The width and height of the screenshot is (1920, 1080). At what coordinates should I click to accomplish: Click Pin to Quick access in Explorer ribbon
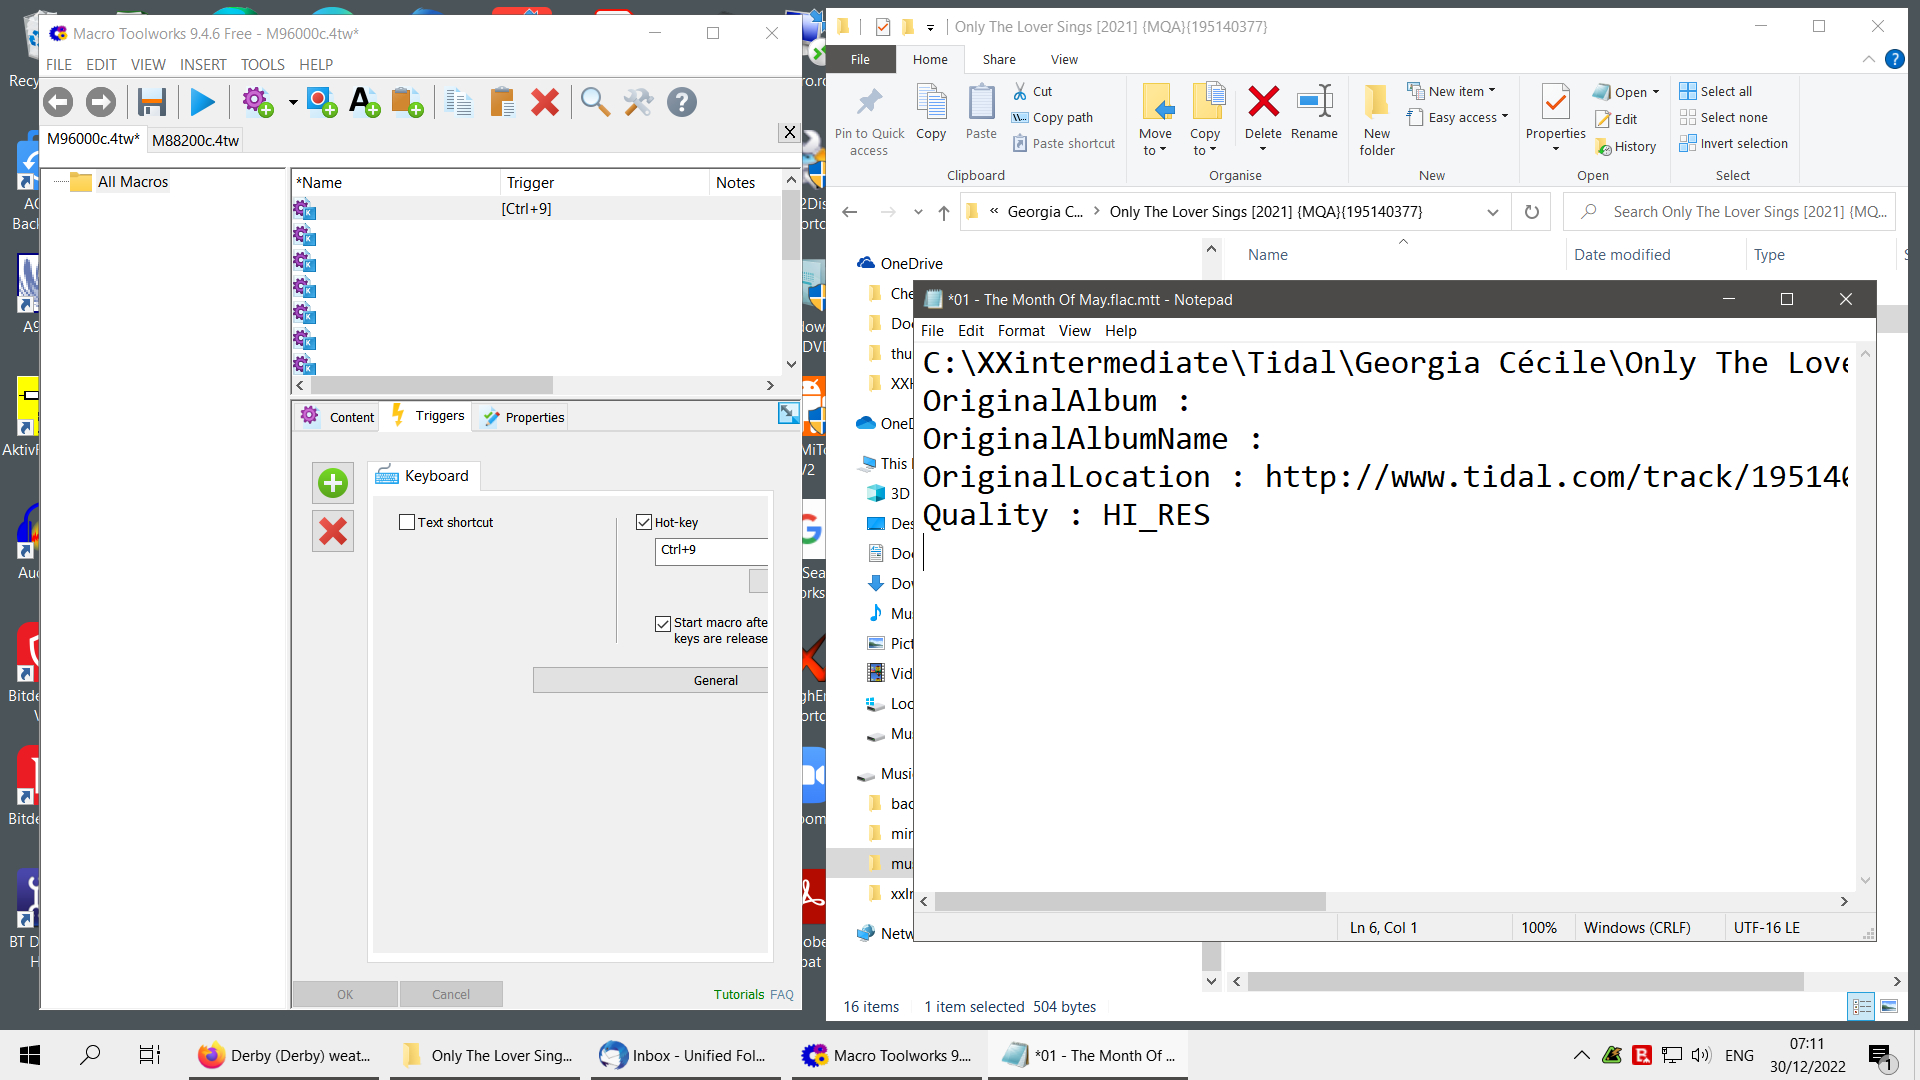point(869,122)
